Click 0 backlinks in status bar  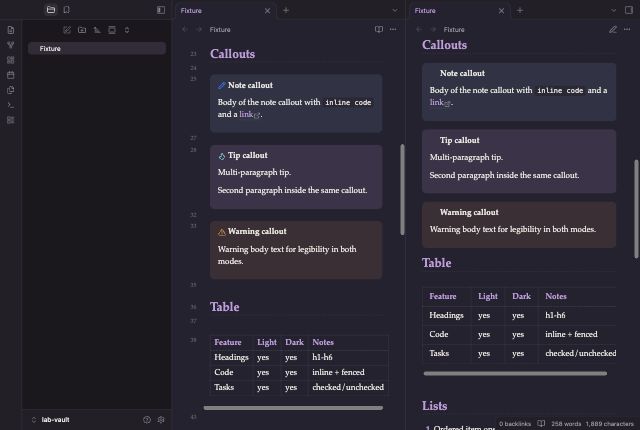(x=515, y=424)
